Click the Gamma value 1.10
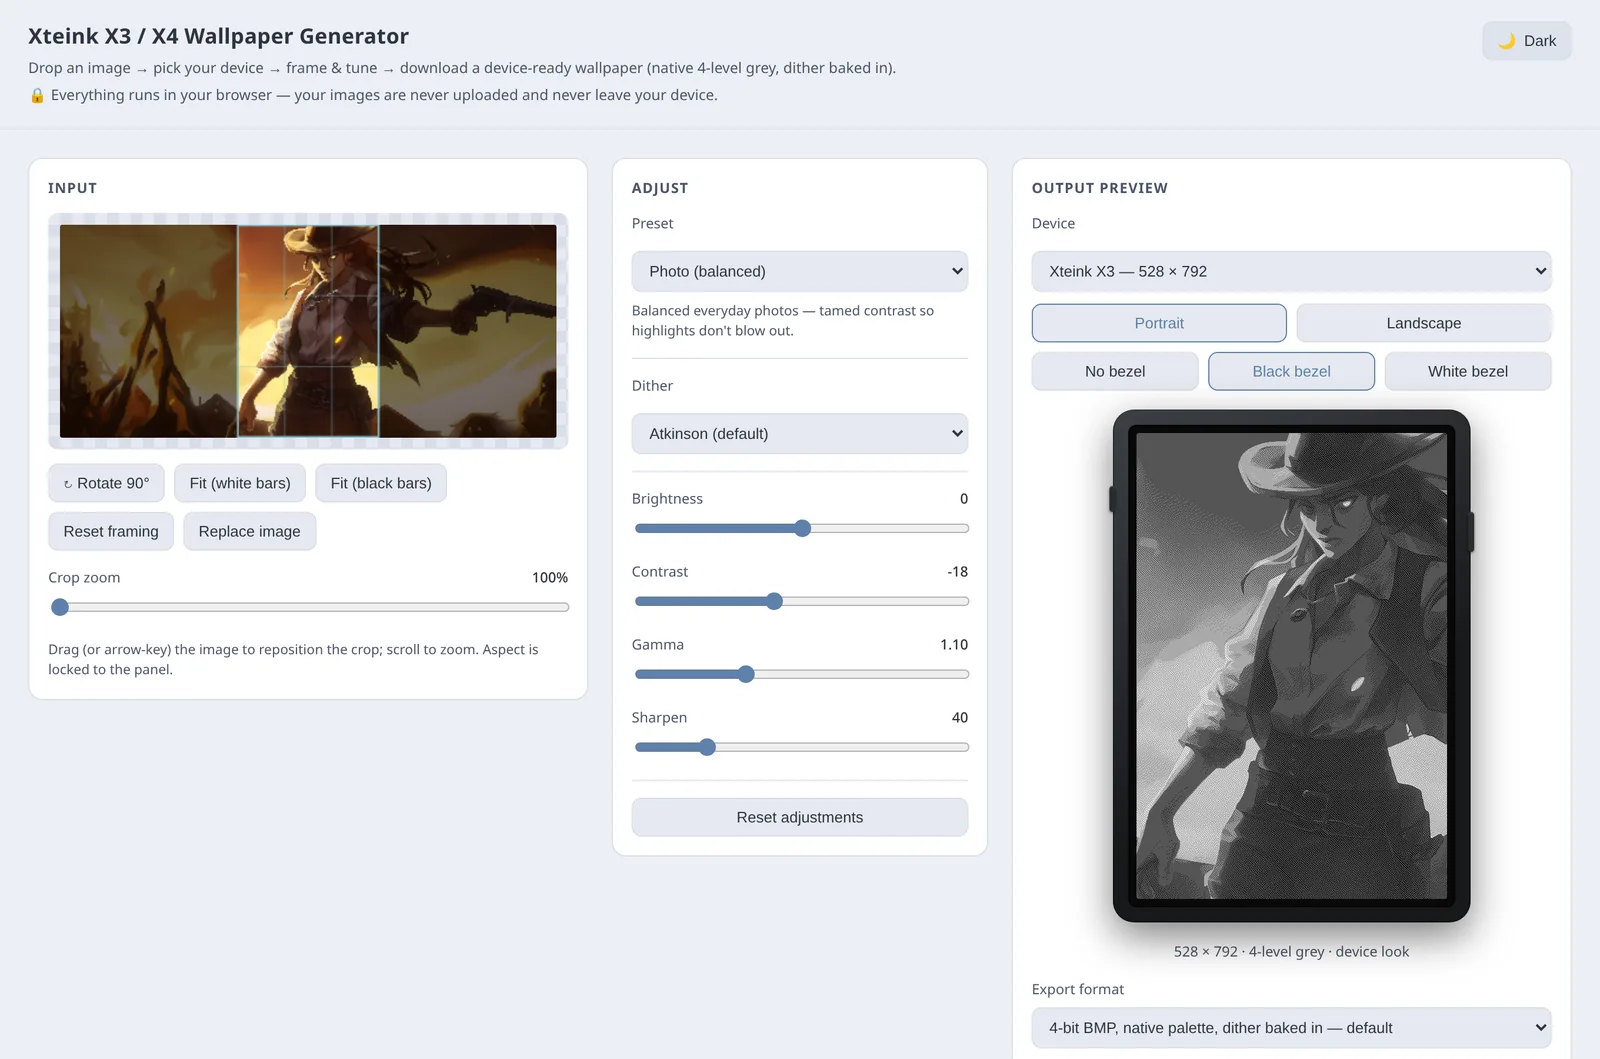 click(x=954, y=645)
